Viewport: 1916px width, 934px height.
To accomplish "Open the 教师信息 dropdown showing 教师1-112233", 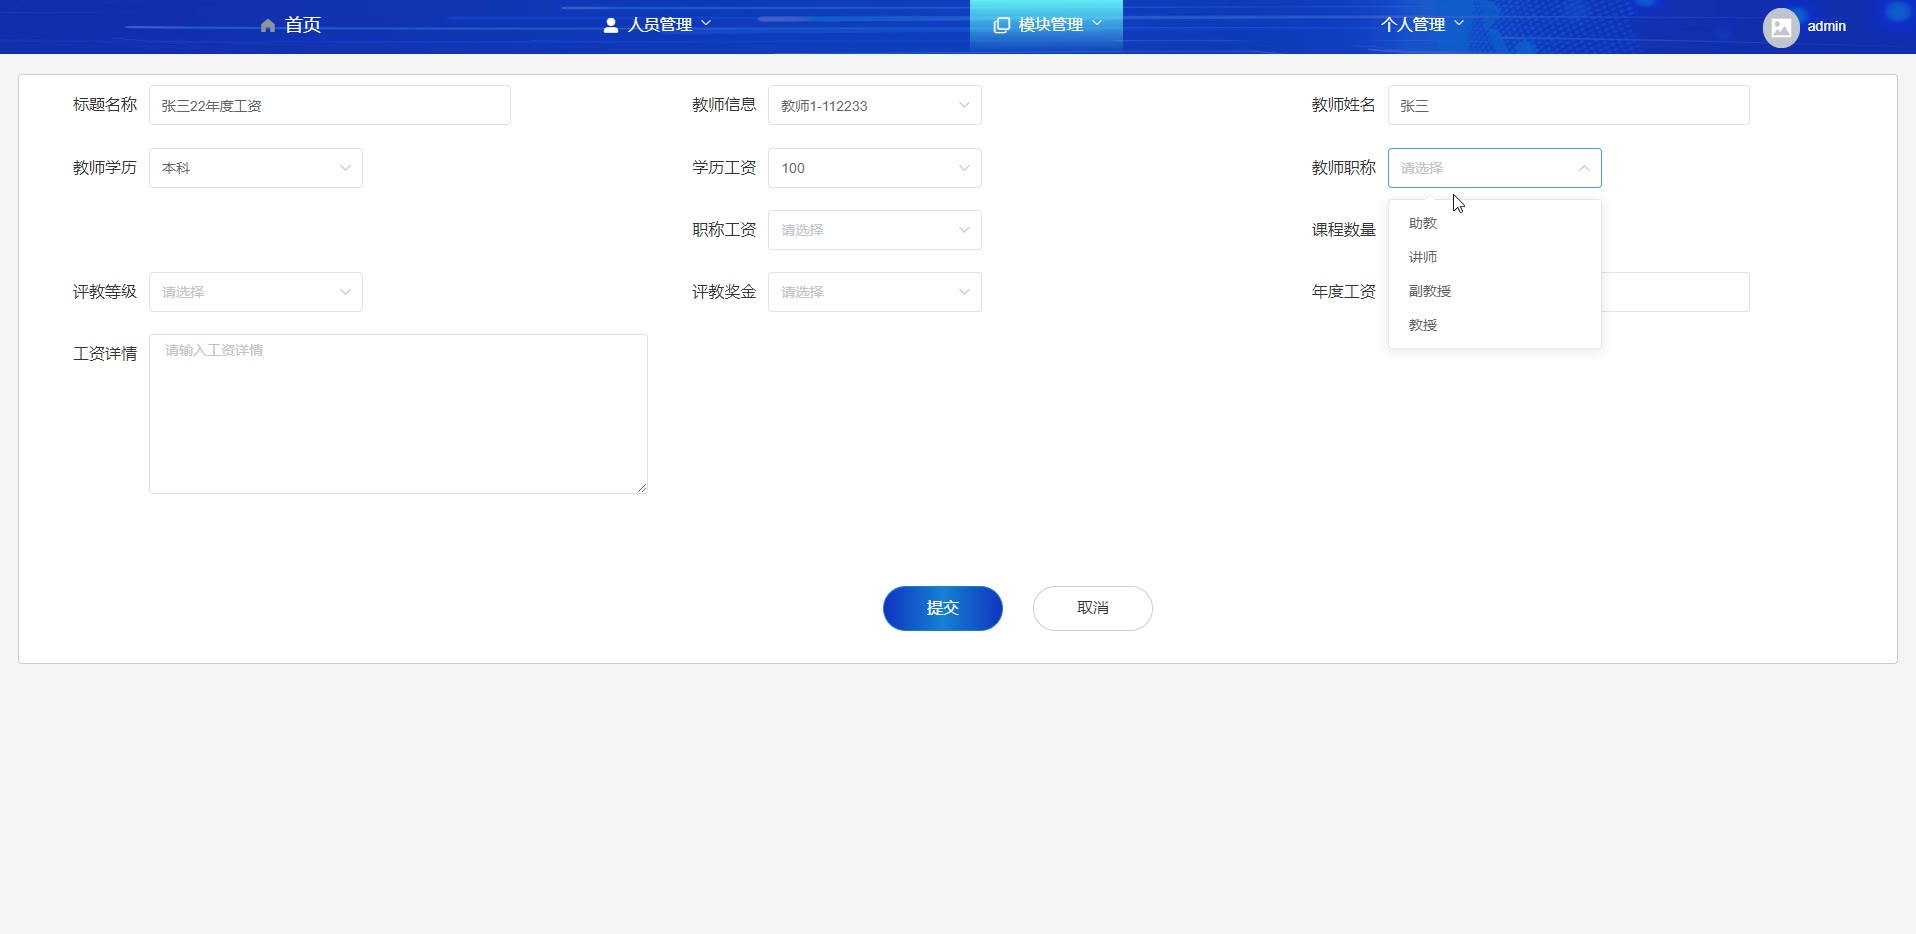I will click(875, 105).
